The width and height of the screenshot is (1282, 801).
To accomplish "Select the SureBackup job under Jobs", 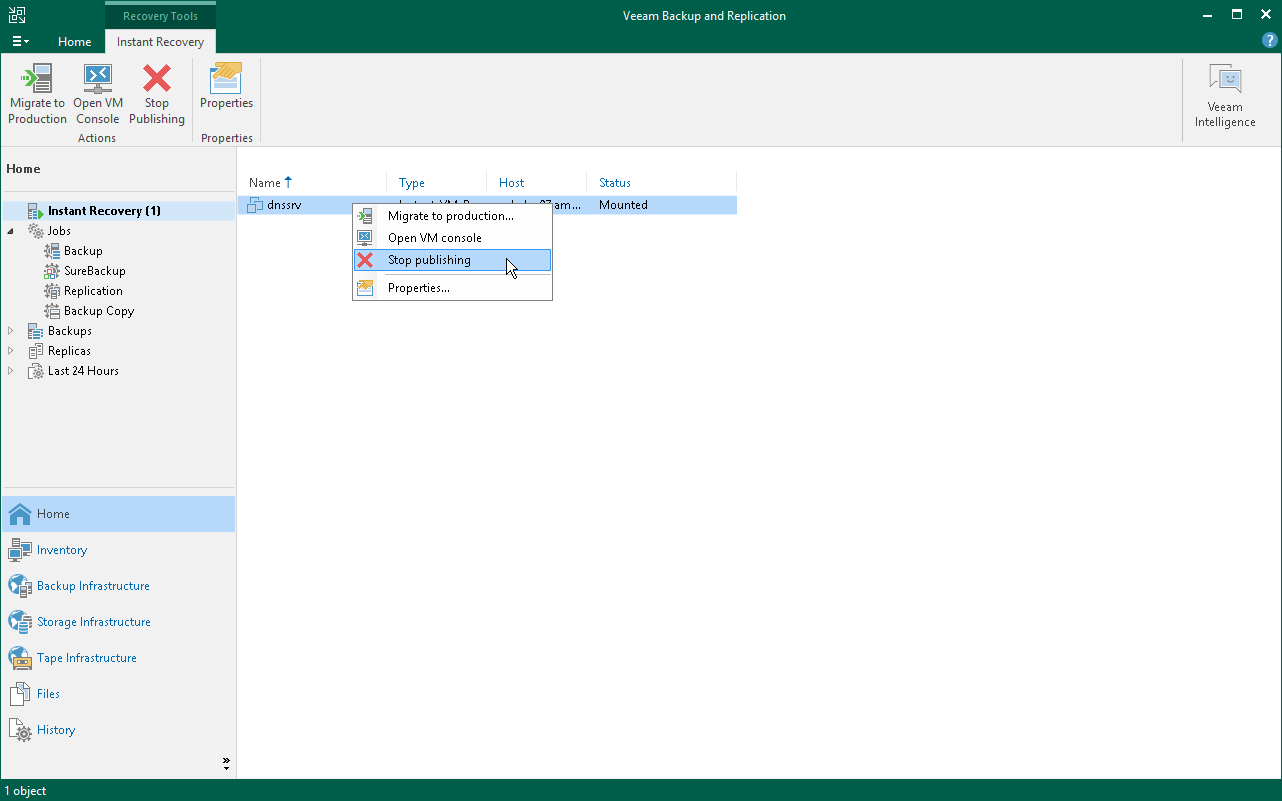I will coord(95,270).
